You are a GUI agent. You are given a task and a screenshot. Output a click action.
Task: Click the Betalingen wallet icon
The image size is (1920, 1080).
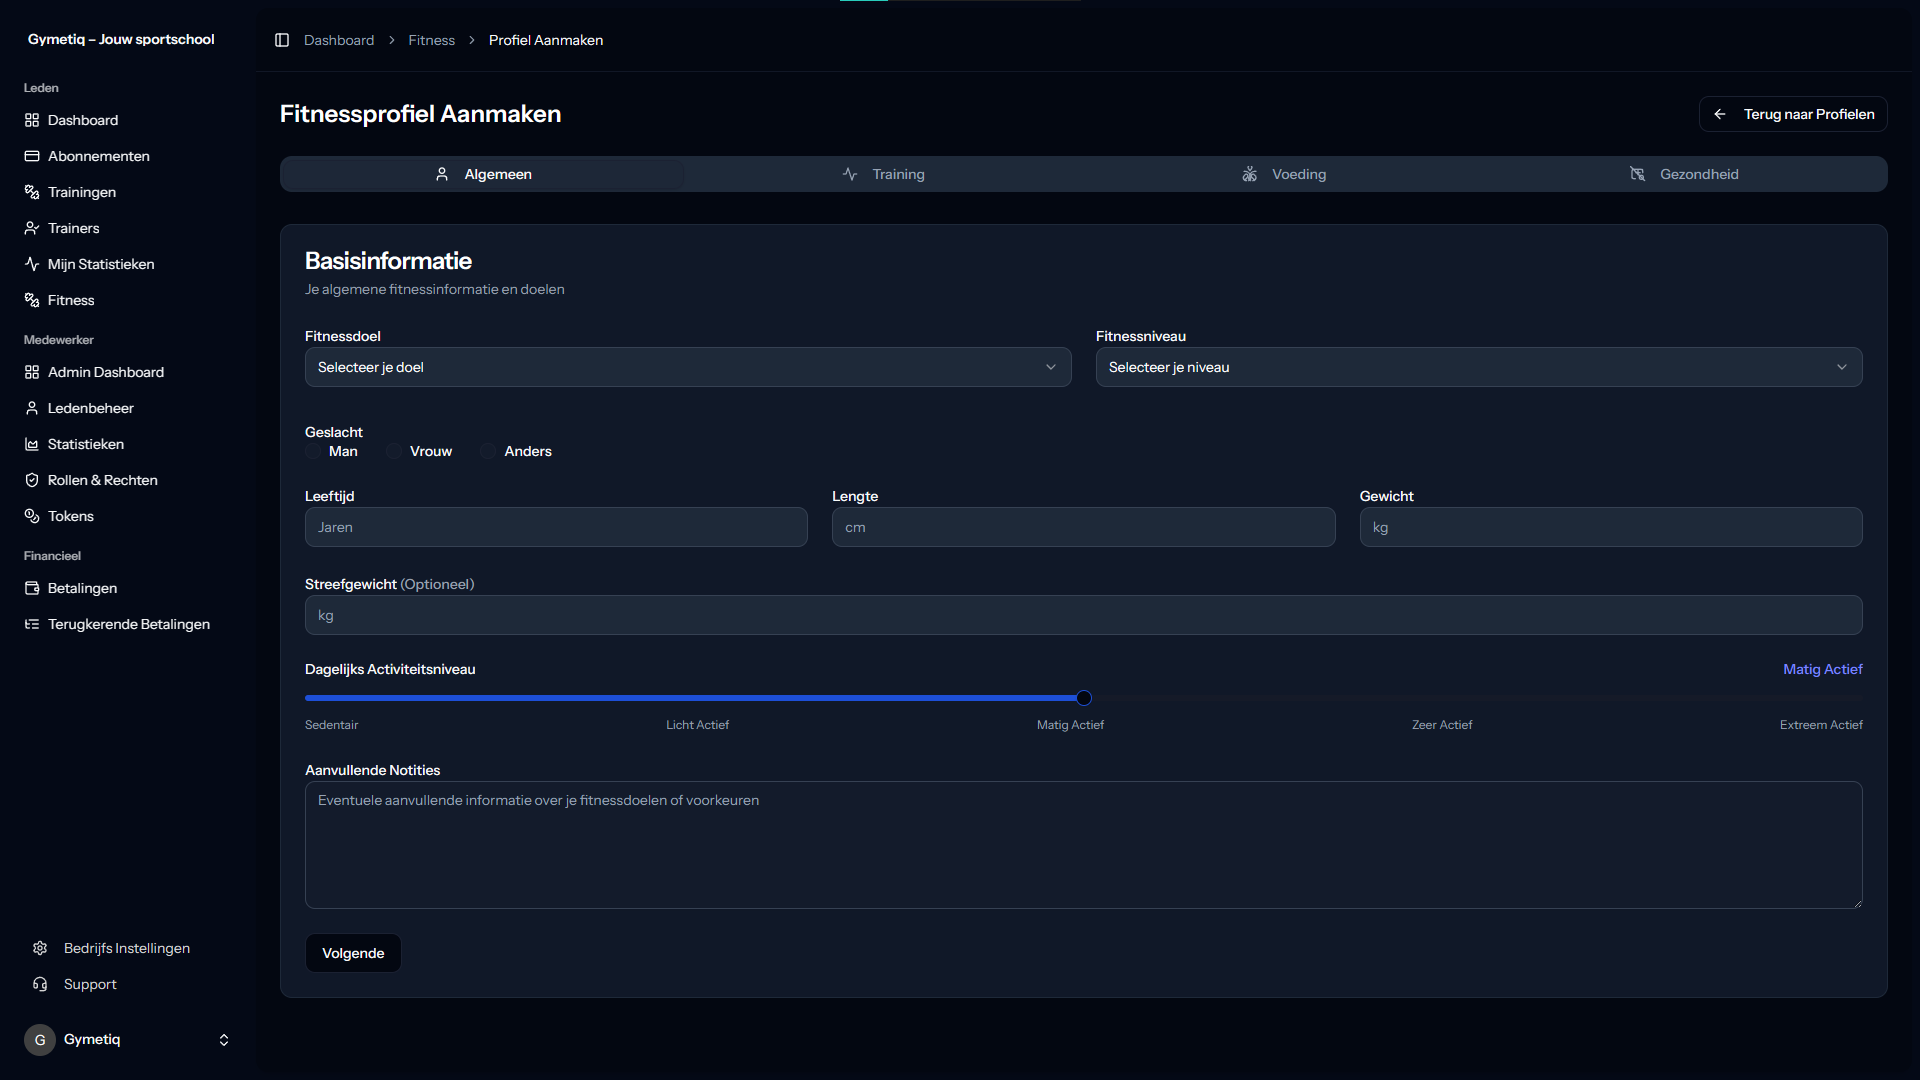point(32,588)
